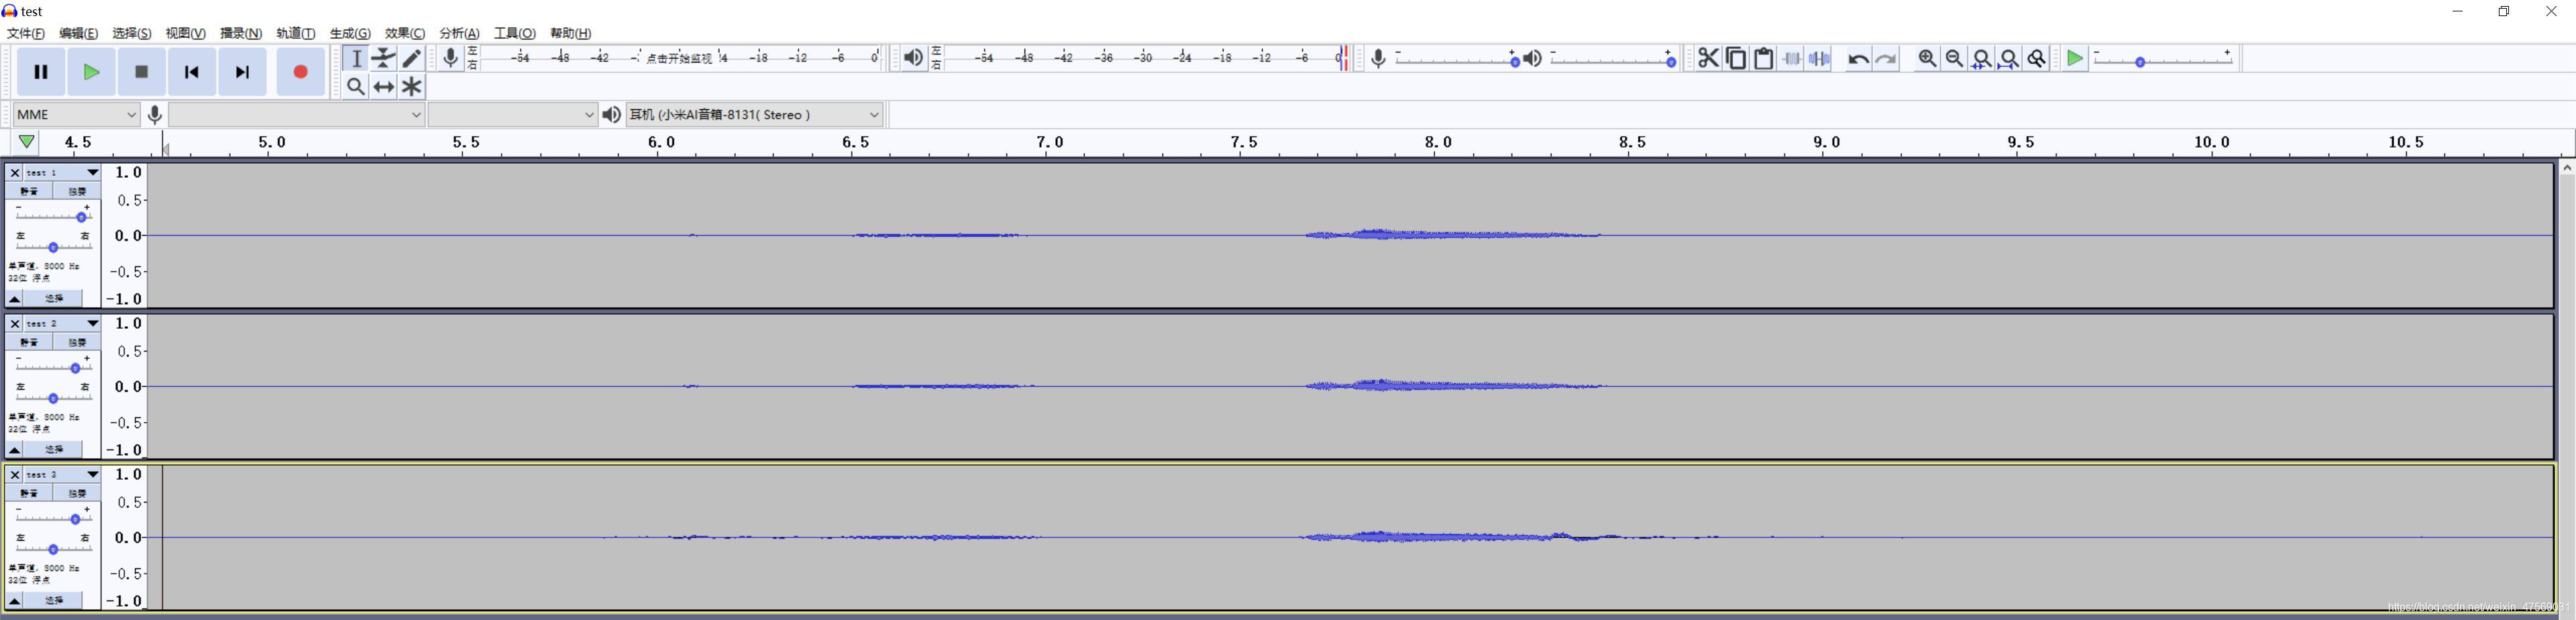Close the test 2 track
2576x620 pixels.
[x=14, y=323]
